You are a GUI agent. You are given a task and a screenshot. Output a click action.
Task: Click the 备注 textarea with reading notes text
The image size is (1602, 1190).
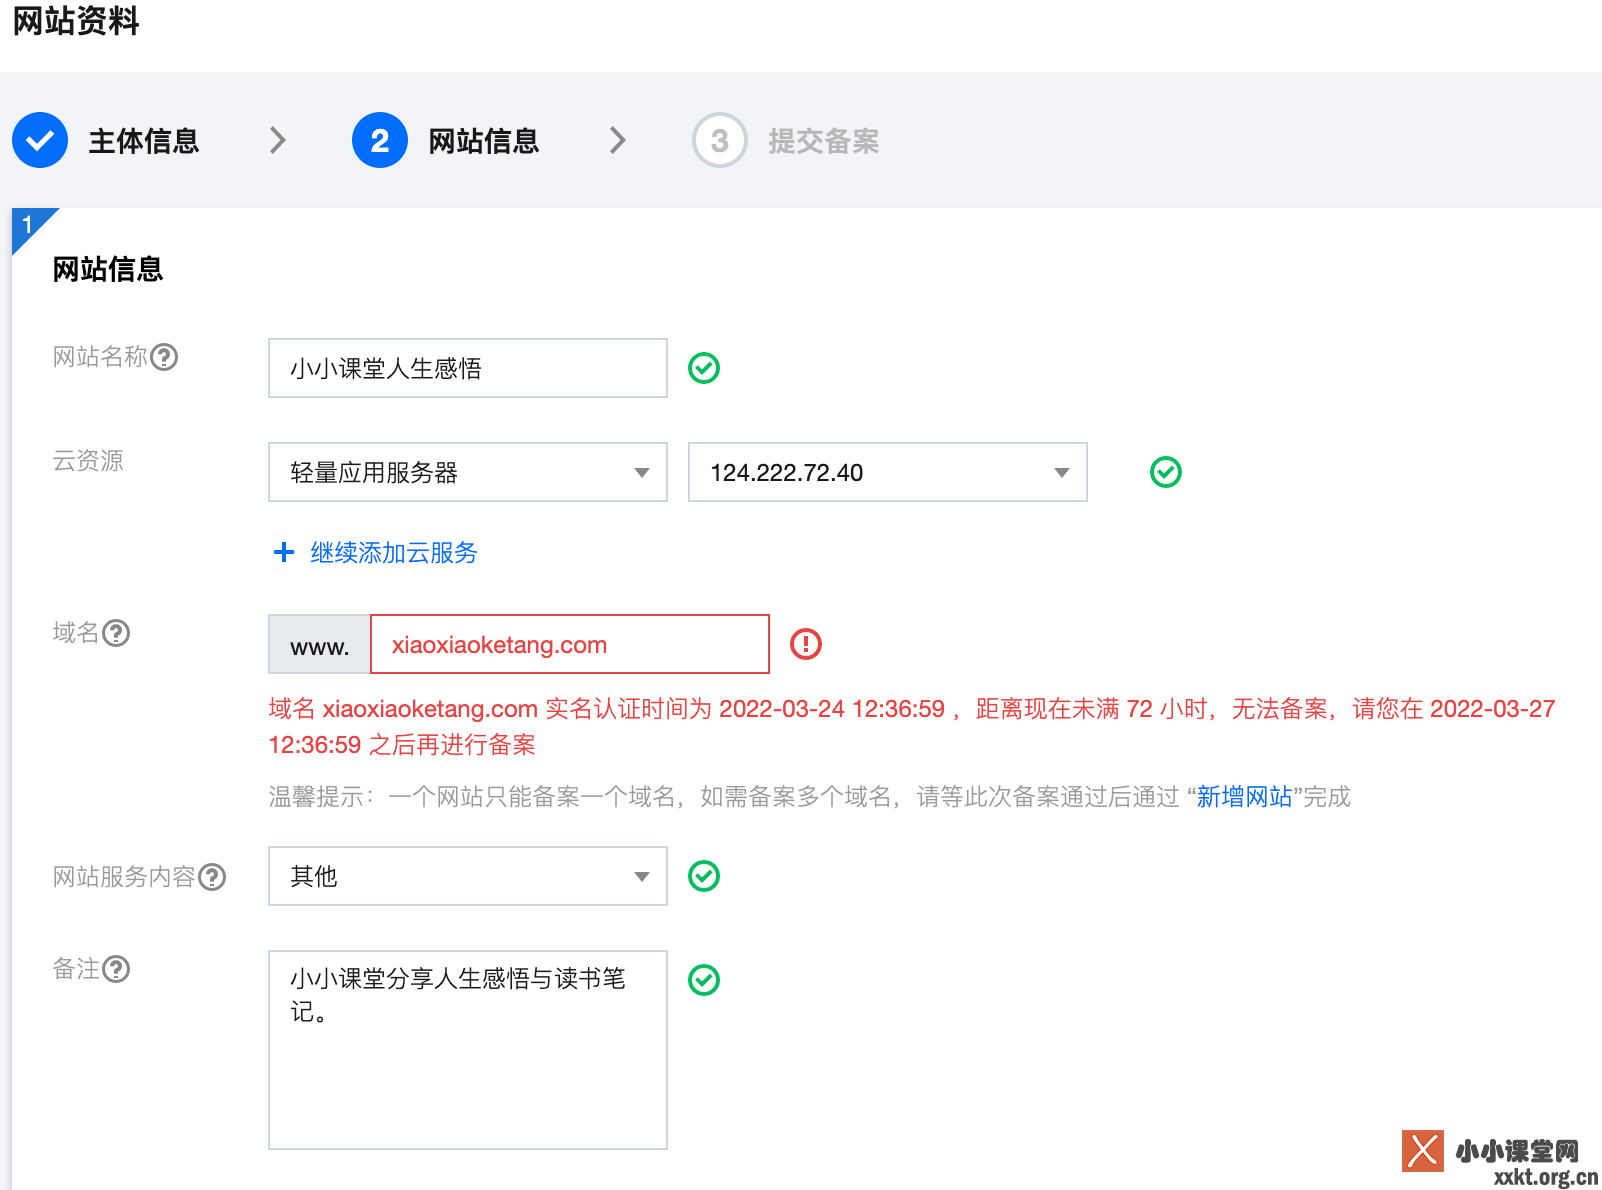(x=468, y=1050)
